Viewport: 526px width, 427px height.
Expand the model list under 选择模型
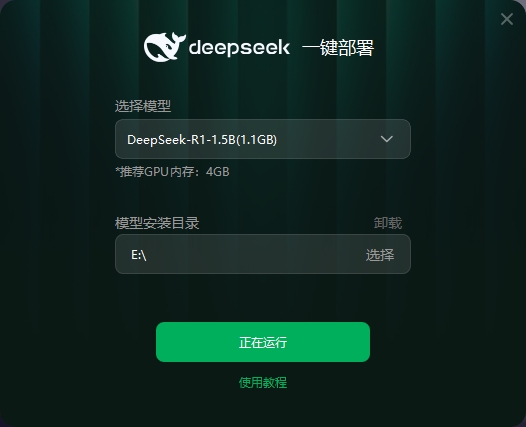point(263,139)
